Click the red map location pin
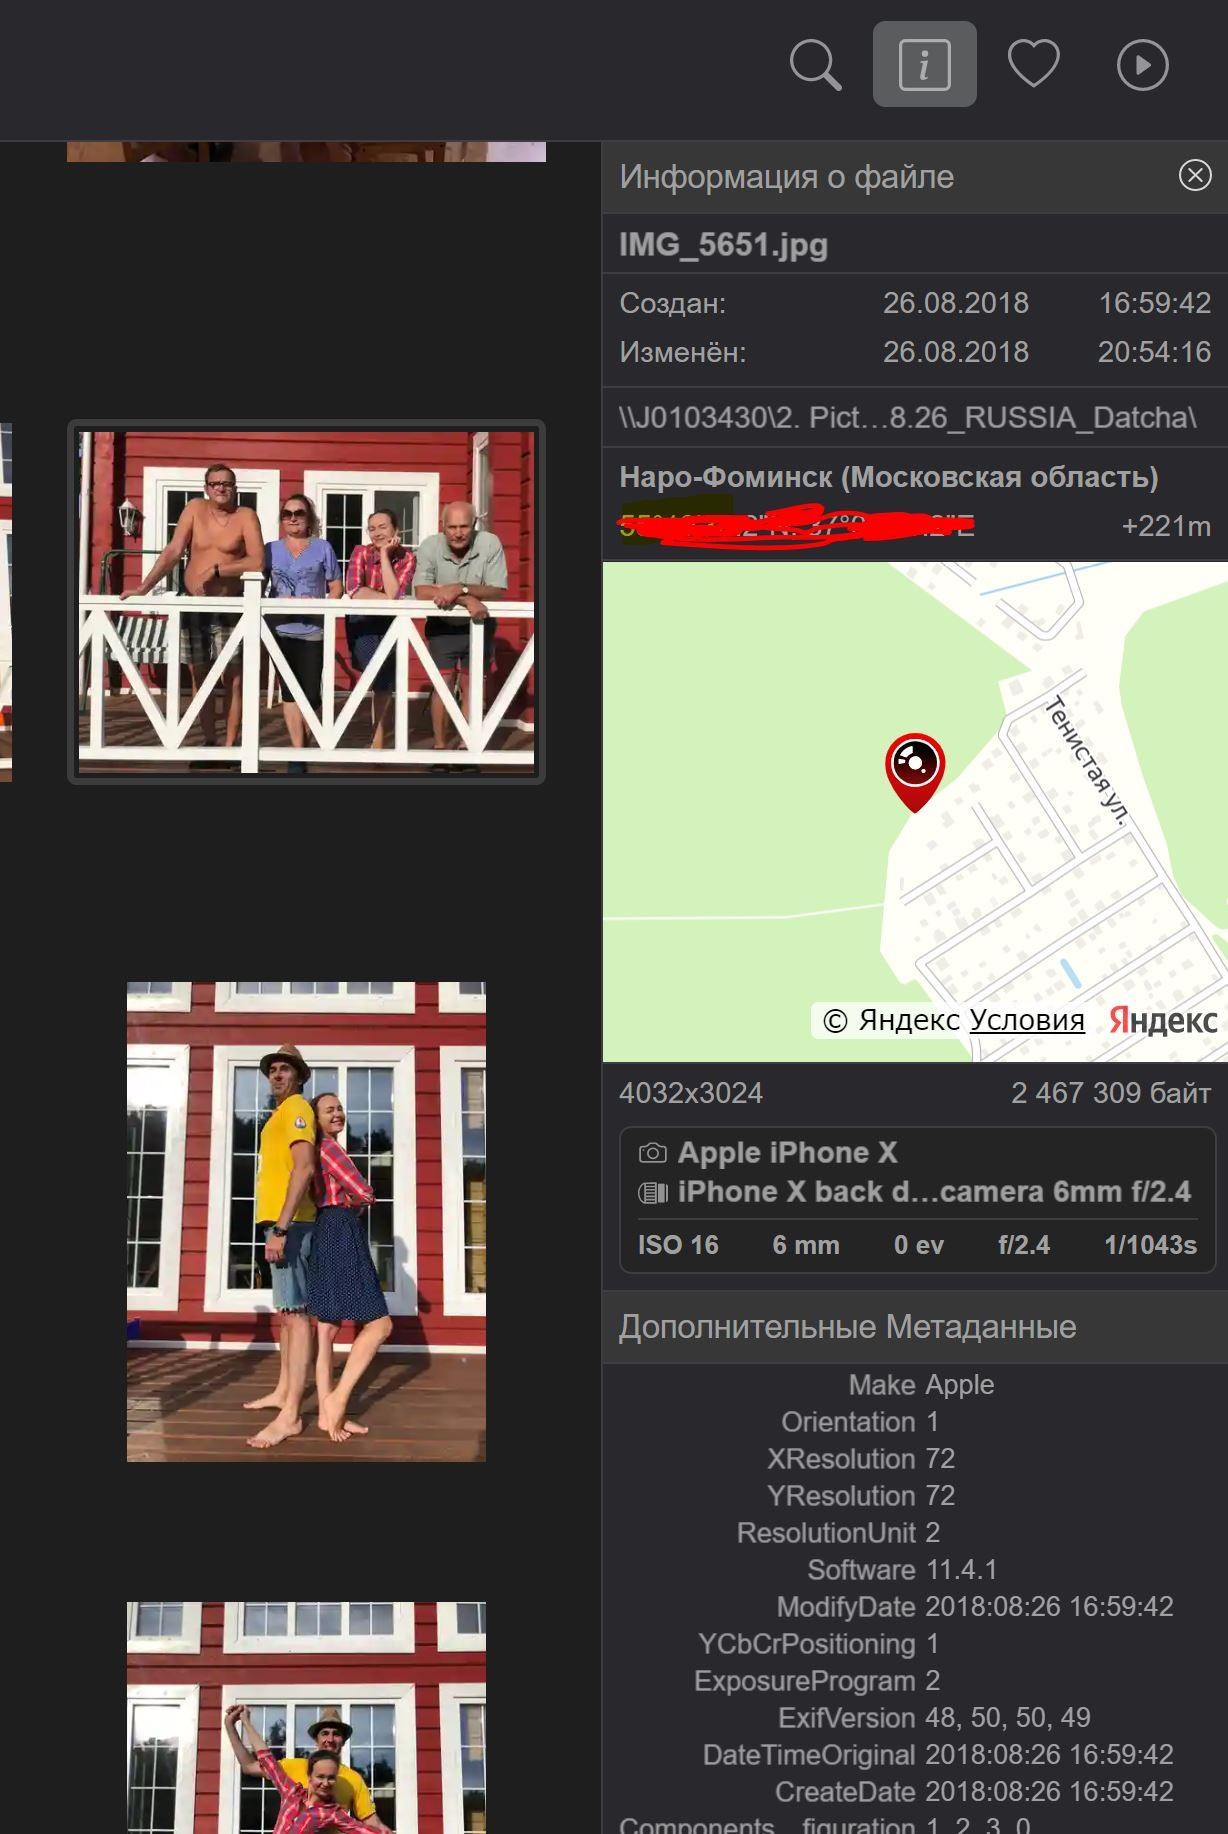1228x1834 pixels. pos(914,772)
